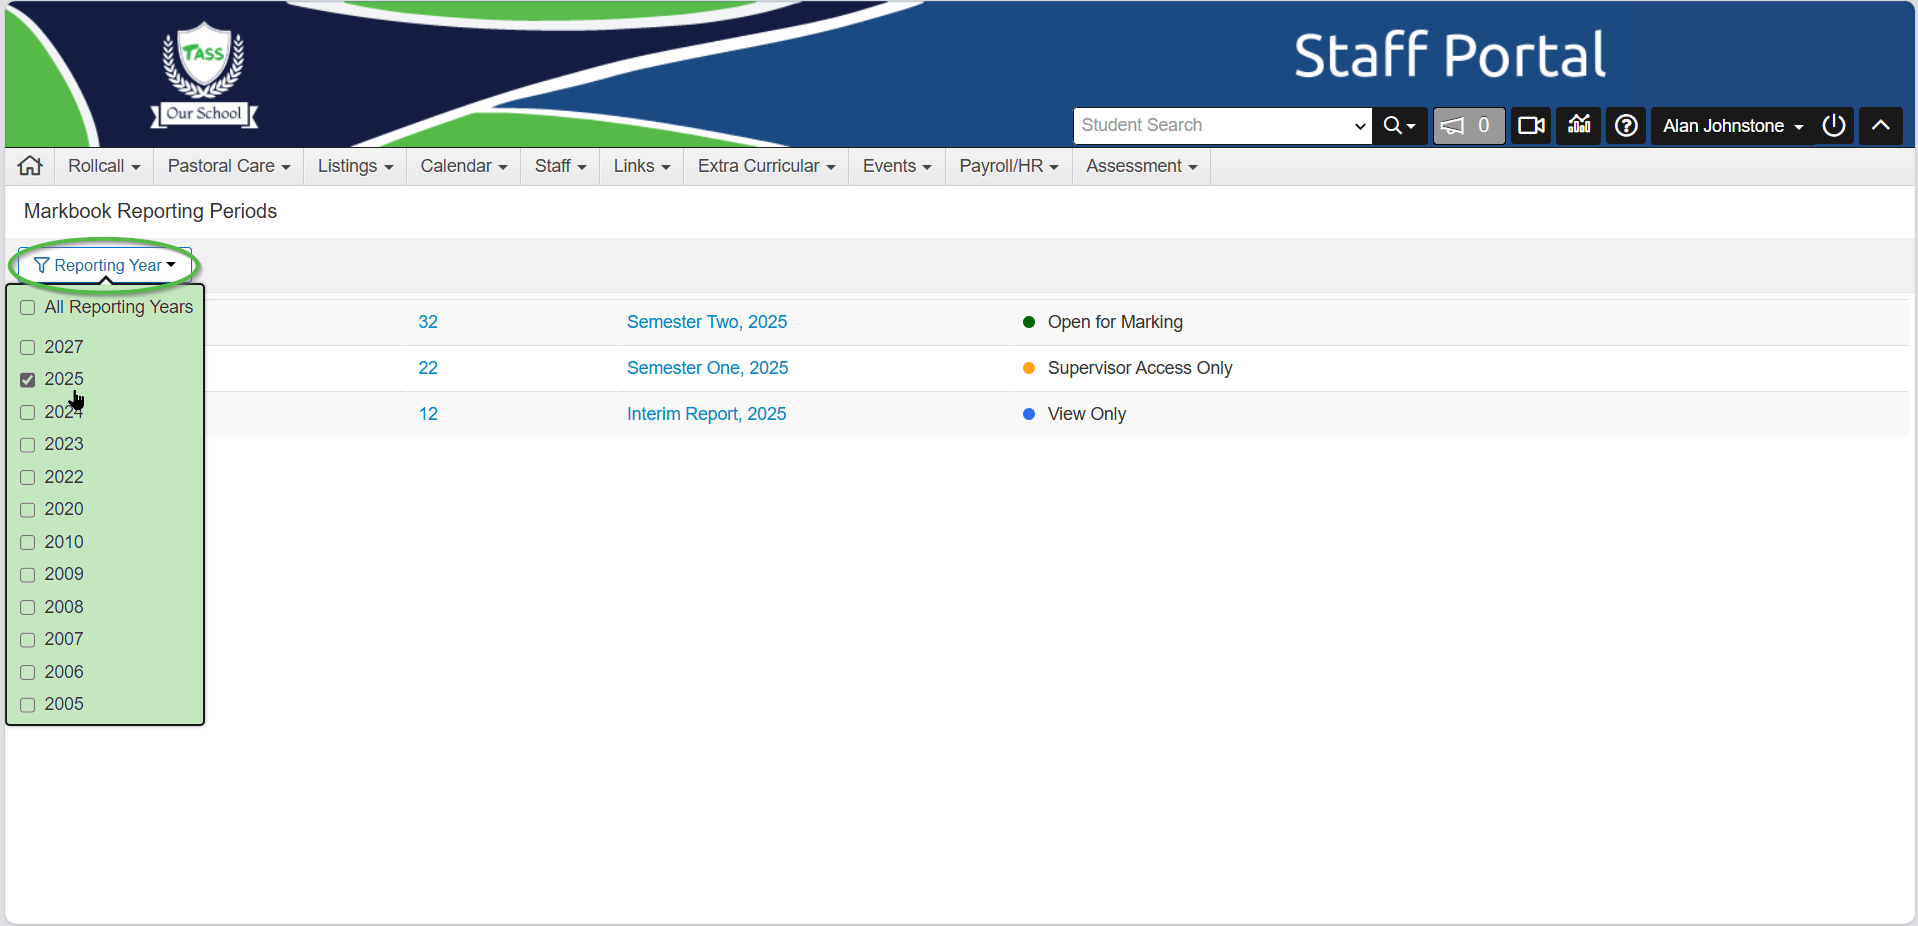Toggle the Reporting Year filter dropdown
Viewport: 1918px width, 926px height.
[105, 265]
